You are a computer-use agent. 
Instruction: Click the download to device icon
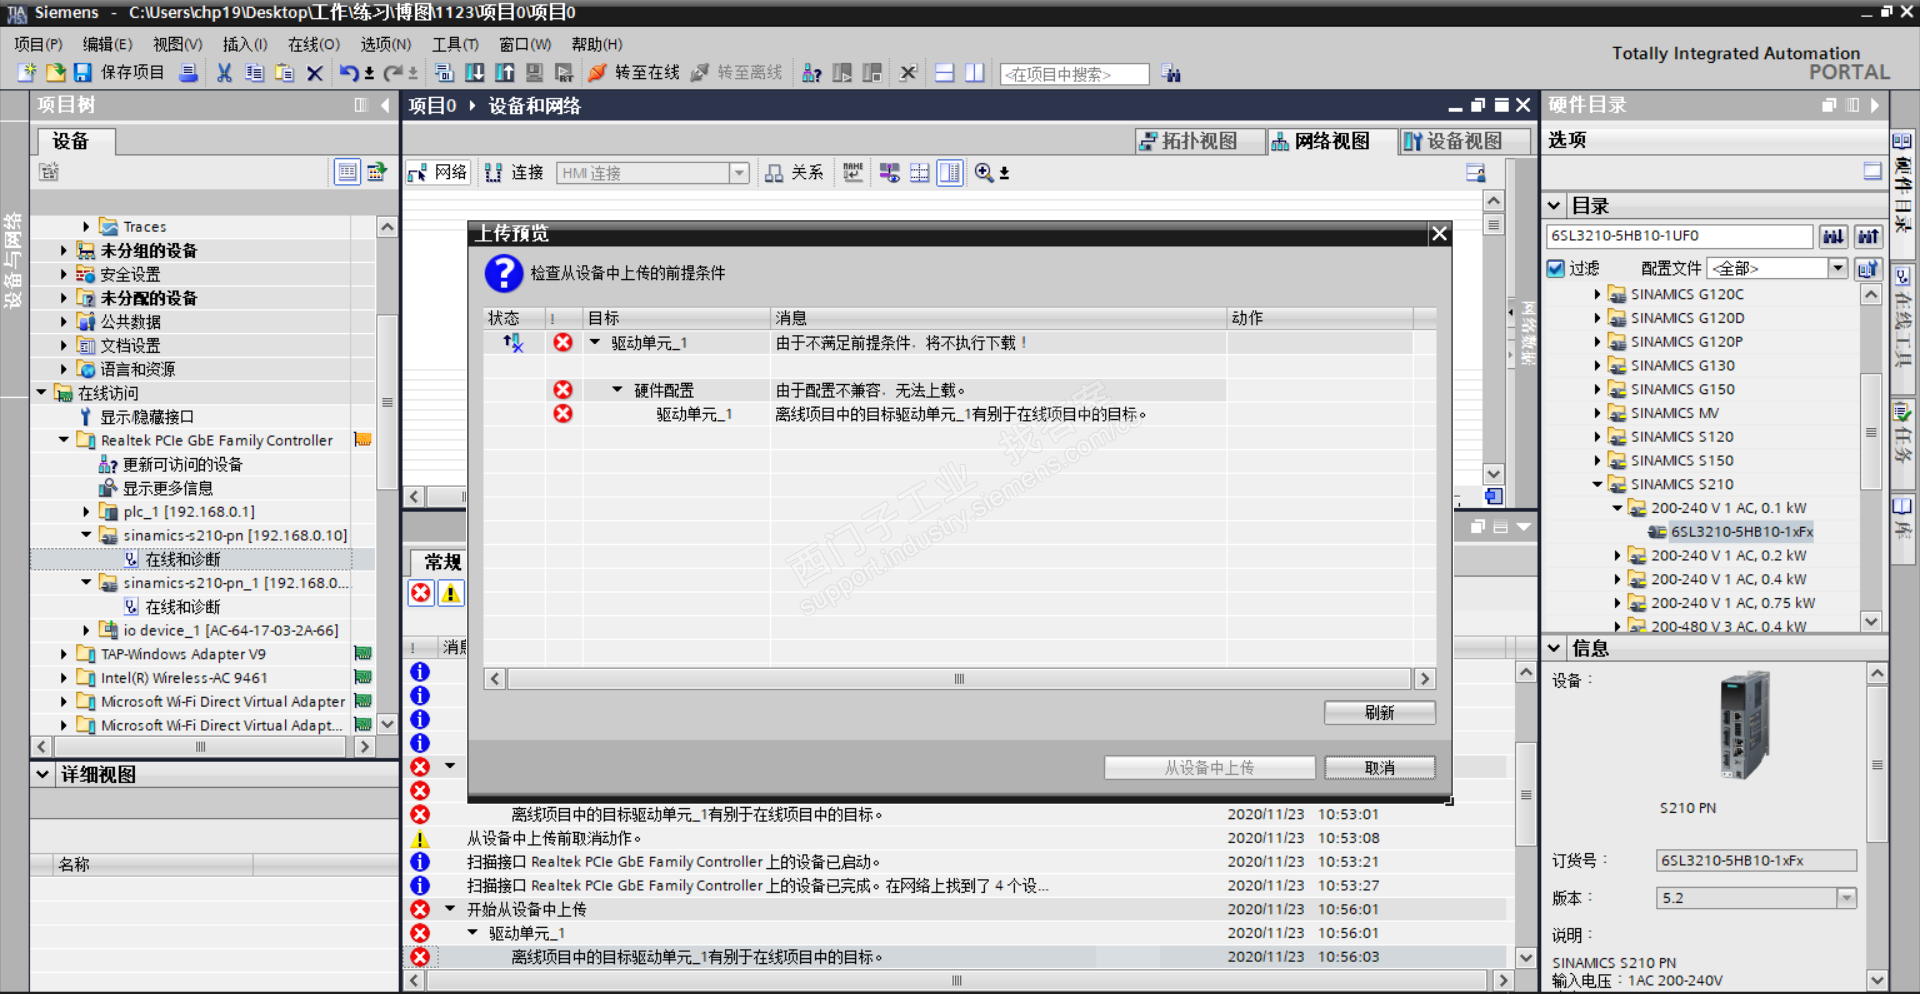coord(475,73)
